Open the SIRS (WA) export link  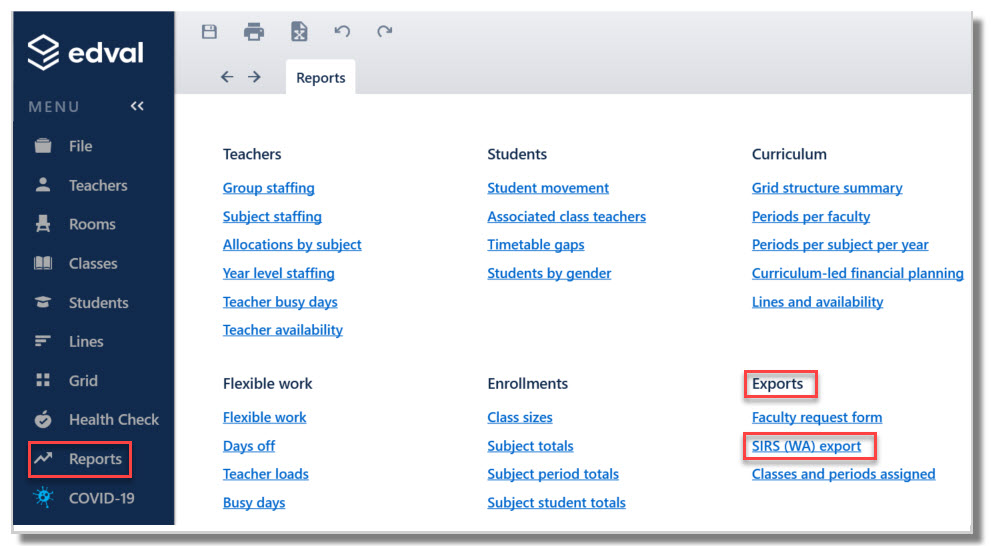coord(806,446)
